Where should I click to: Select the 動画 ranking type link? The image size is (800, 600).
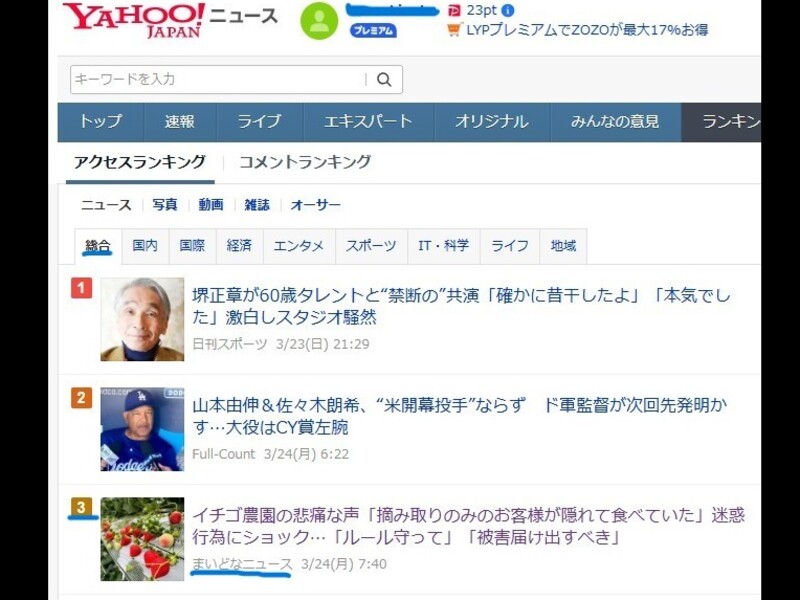[x=211, y=205]
